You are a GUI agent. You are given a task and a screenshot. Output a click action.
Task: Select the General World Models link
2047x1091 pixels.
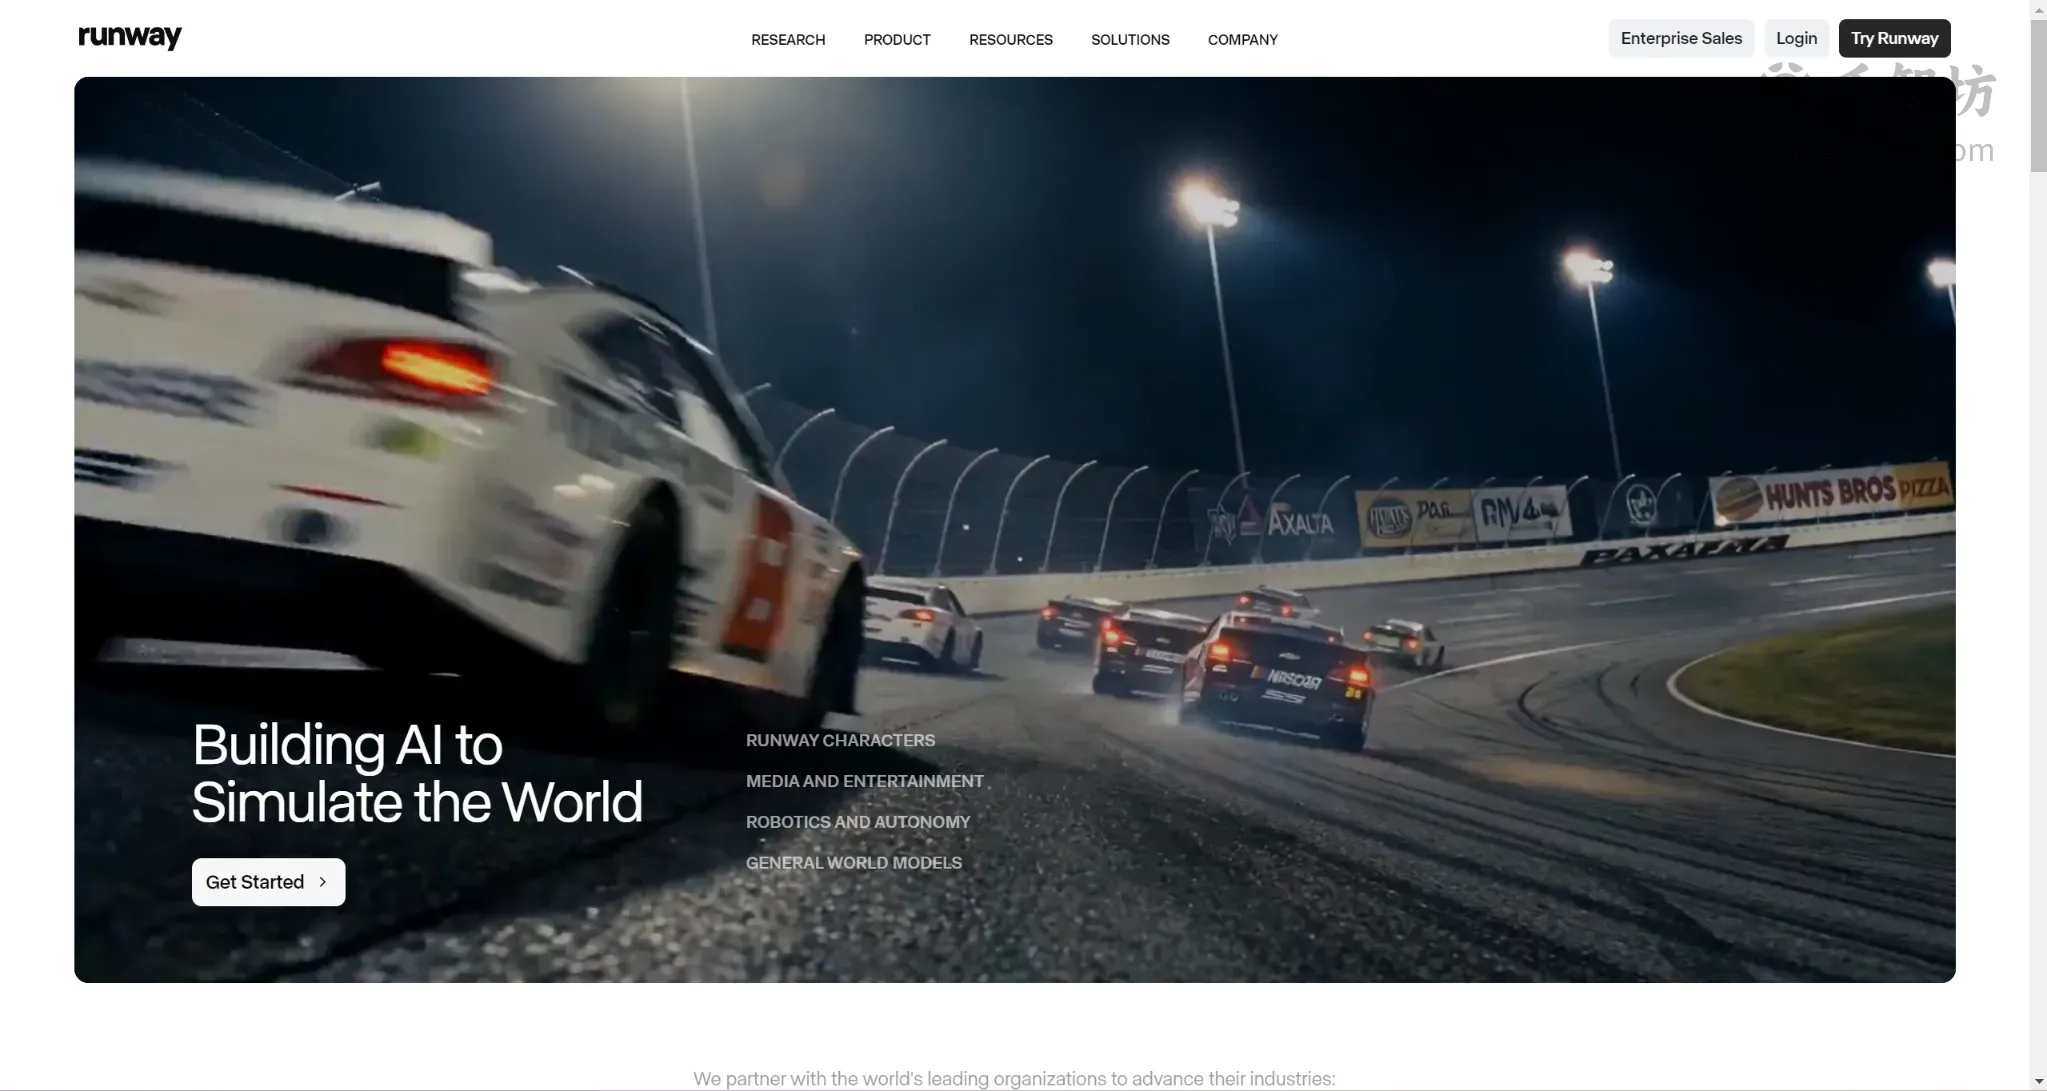854,863
